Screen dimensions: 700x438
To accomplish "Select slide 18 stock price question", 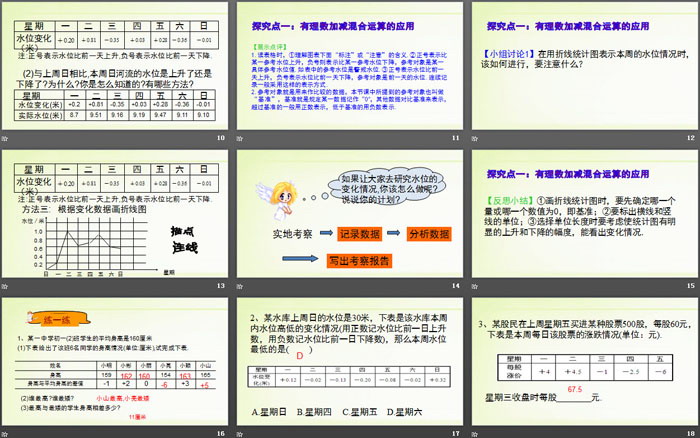I will click(x=585, y=361).
